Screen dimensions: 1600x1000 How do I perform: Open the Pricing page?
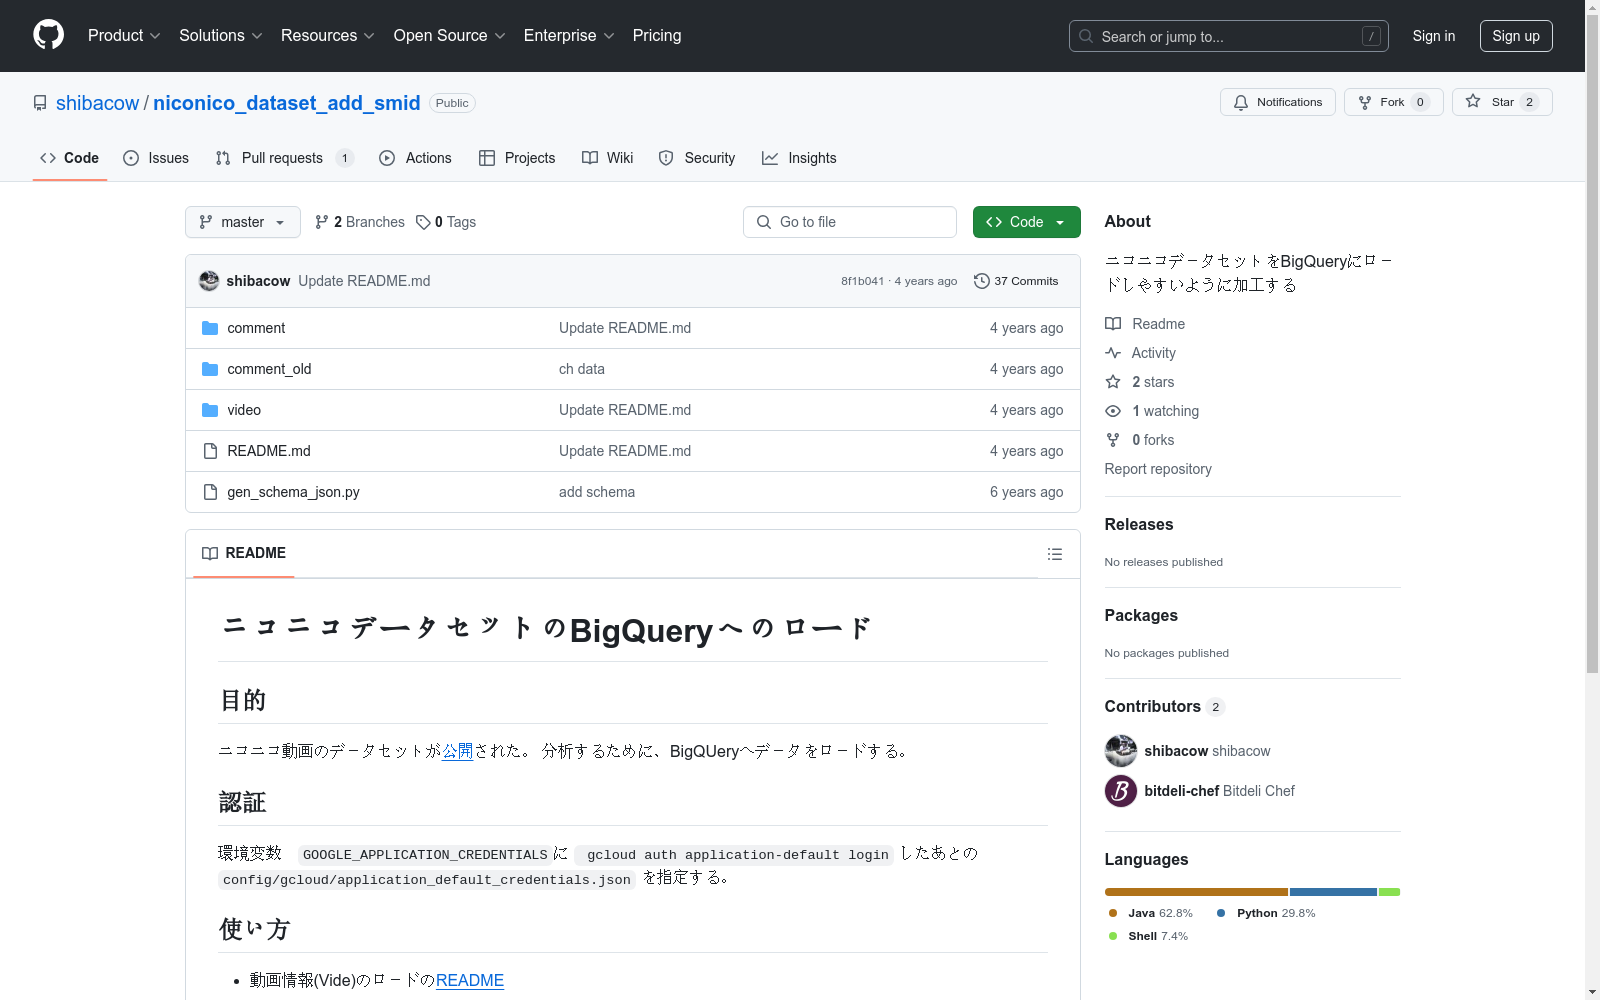[657, 35]
